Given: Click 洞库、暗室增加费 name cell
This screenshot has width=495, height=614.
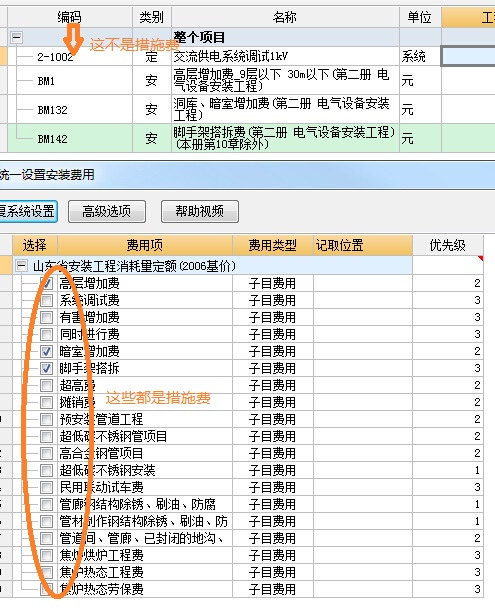Looking at the screenshot, I should pyautogui.click(x=285, y=109).
